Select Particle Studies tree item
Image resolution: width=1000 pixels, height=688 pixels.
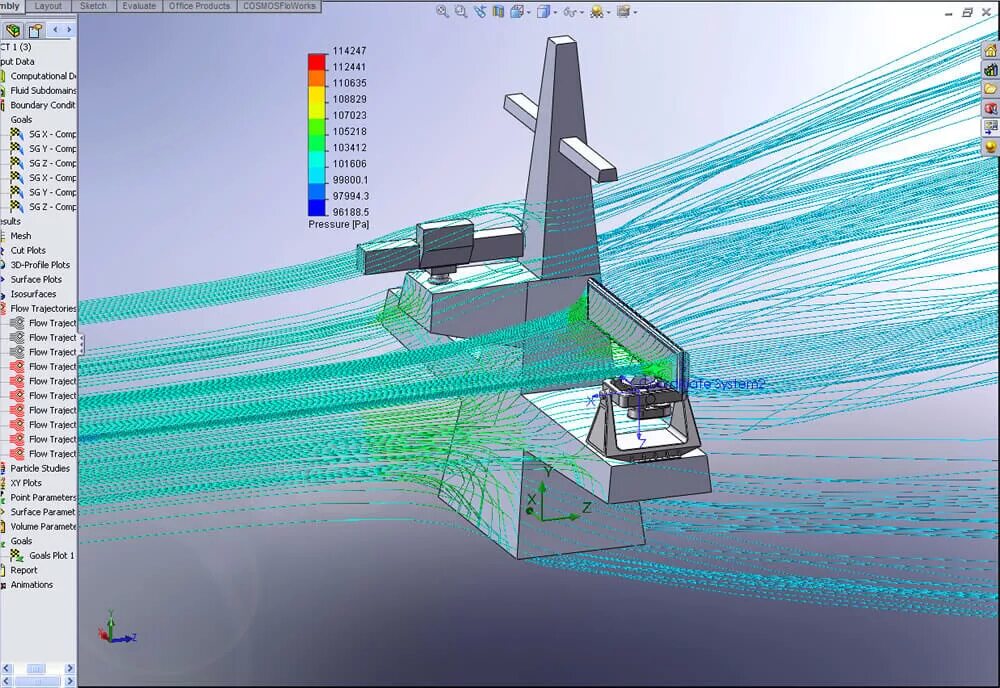pos(36,468)
